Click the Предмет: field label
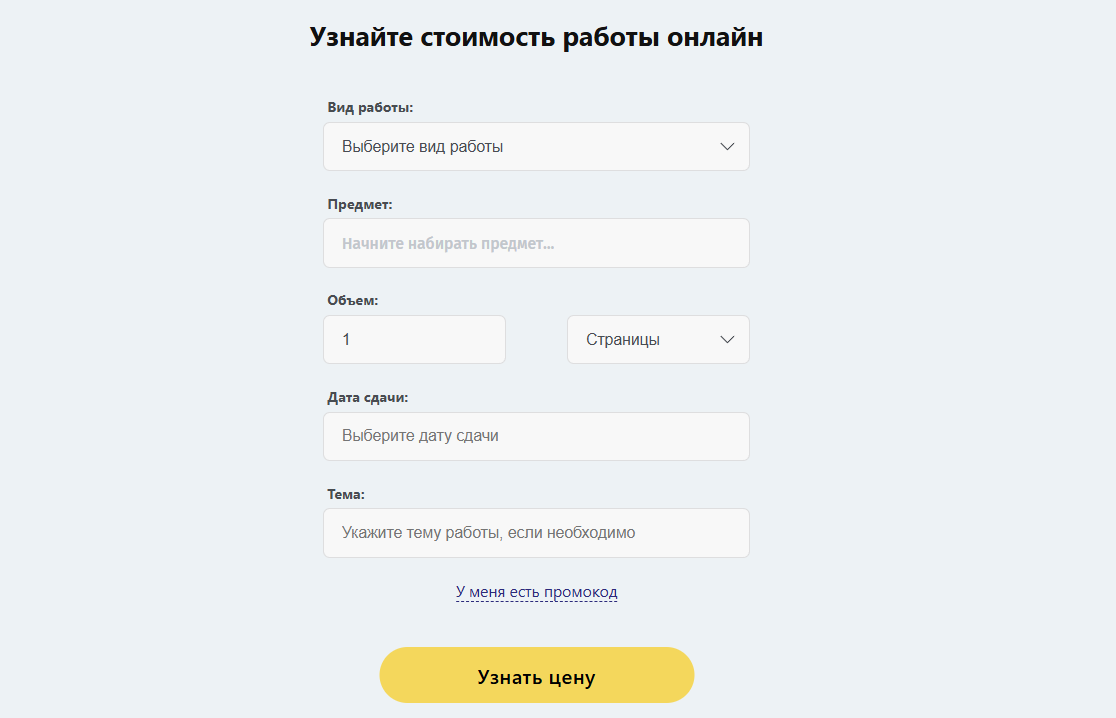The image size is (1116, 718). (359, 204)
